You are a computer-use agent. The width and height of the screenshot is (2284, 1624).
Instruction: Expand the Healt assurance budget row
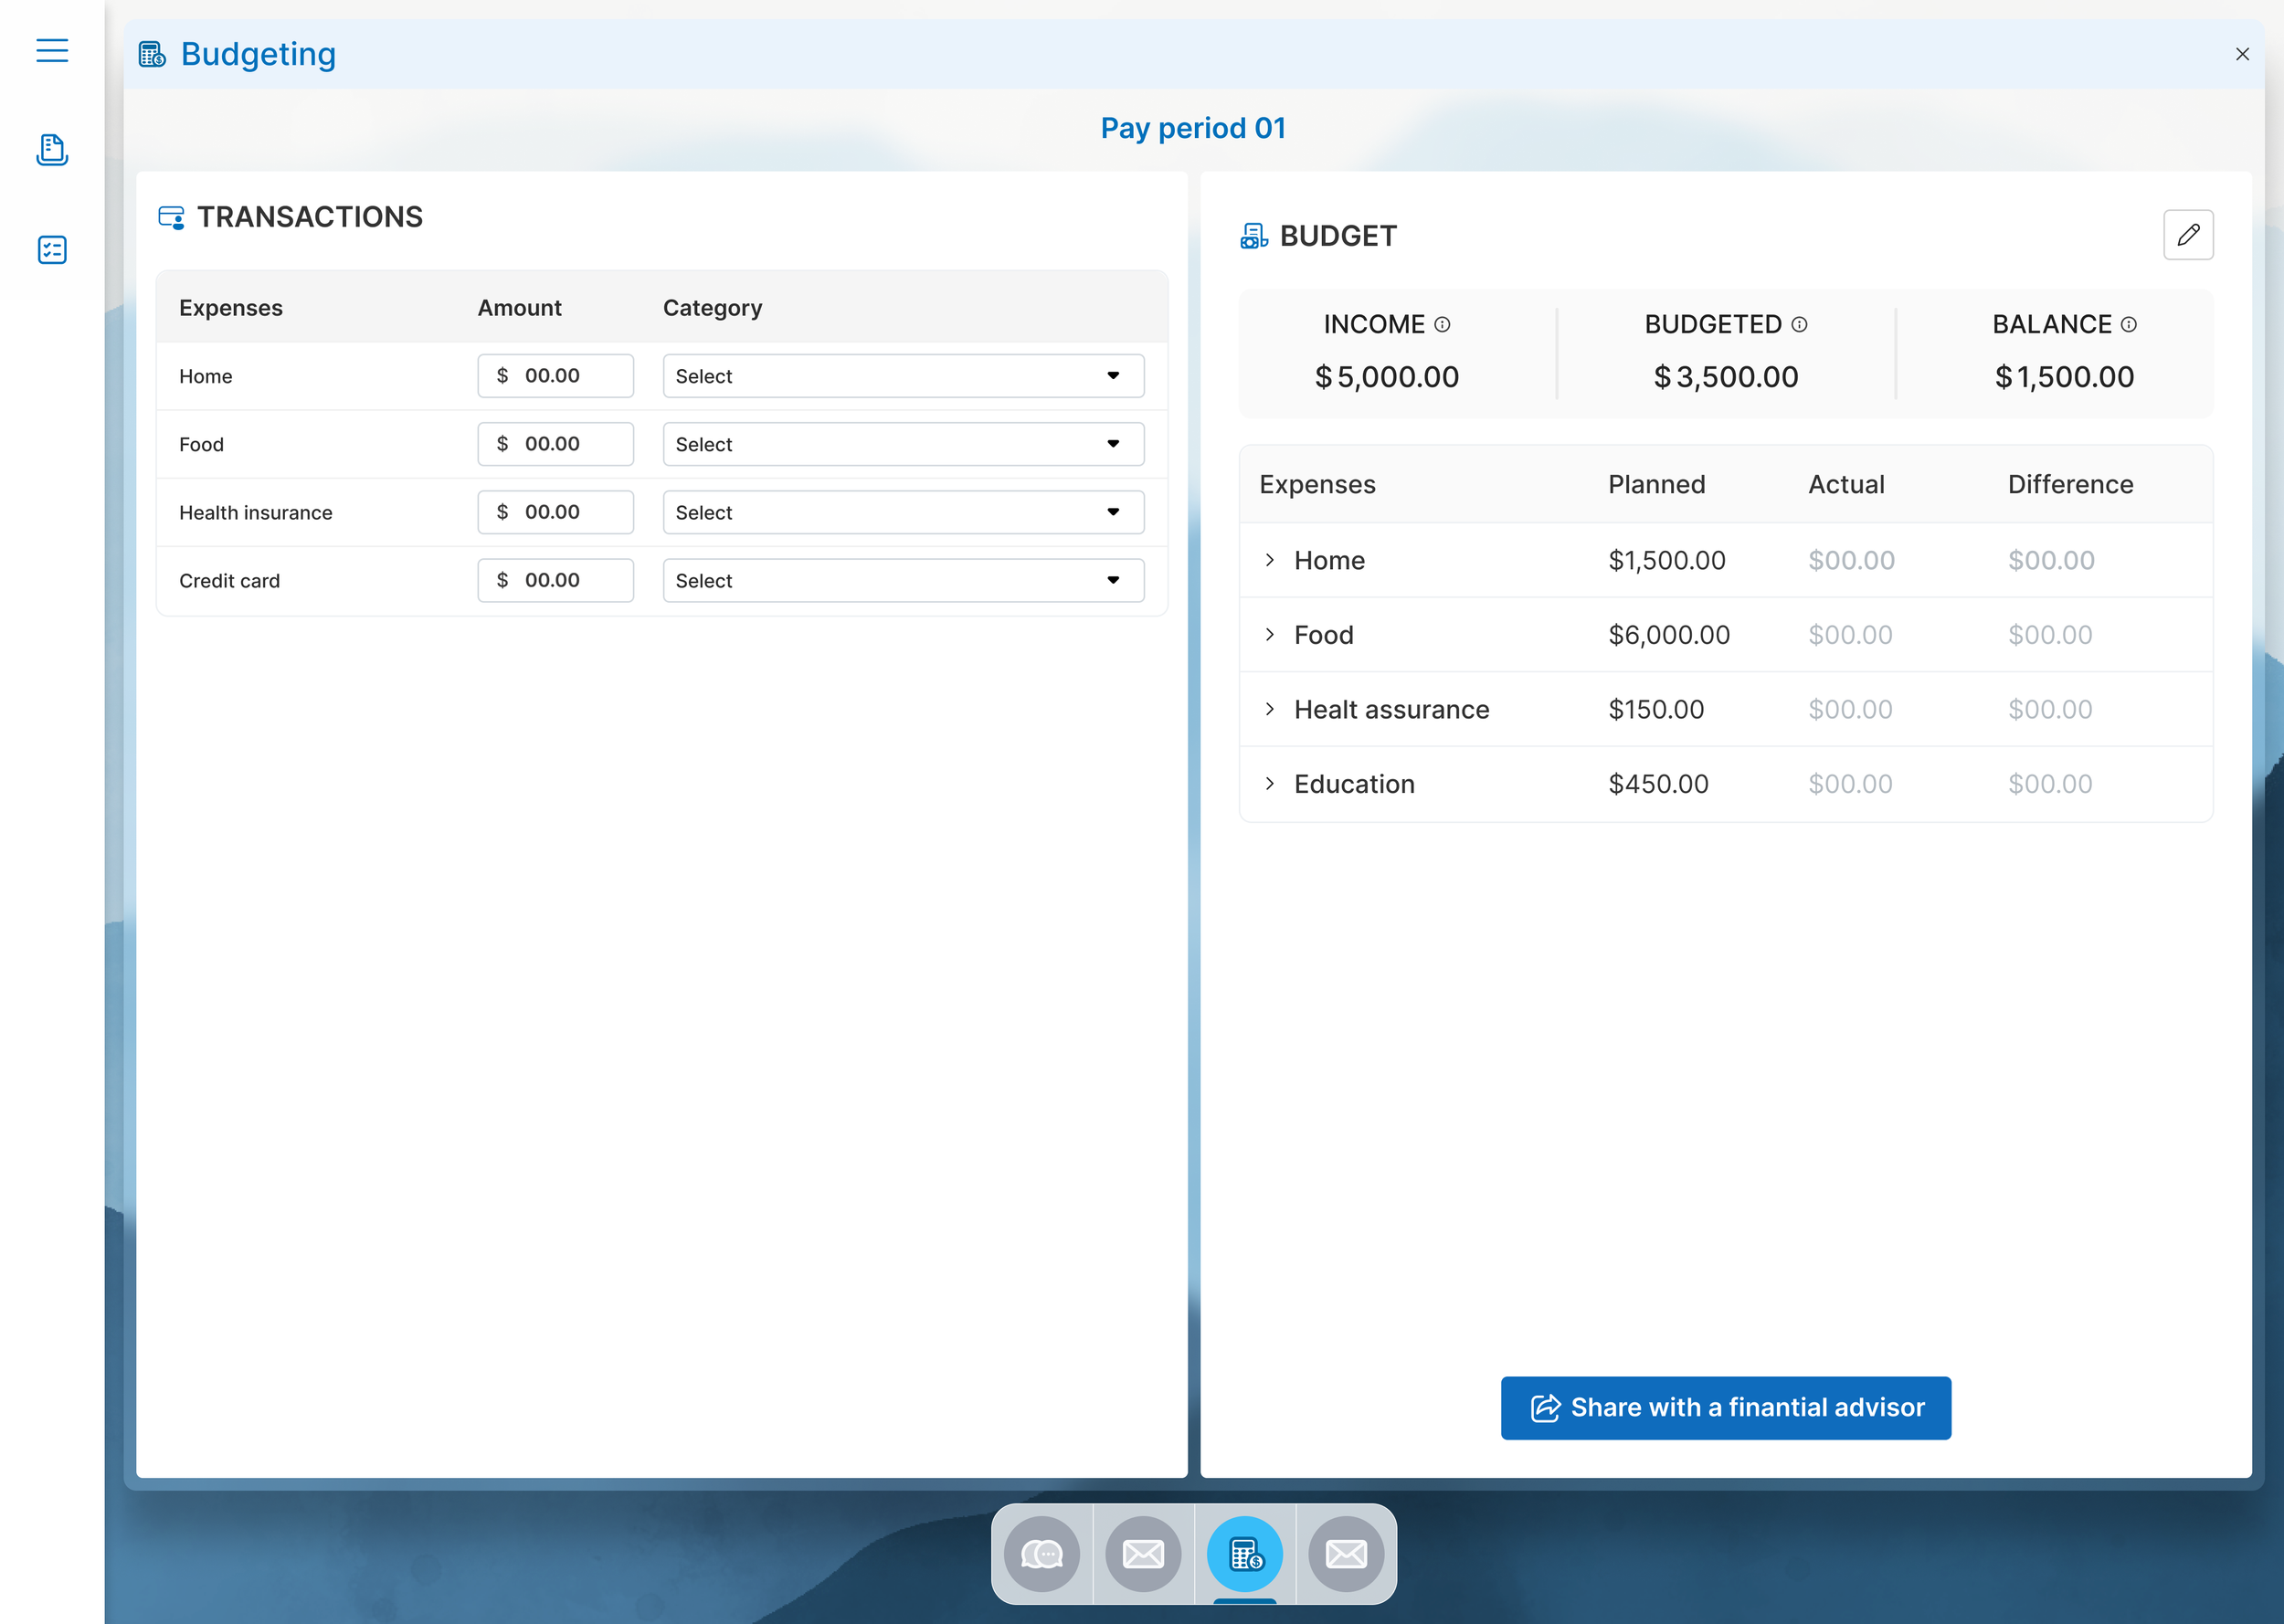point(1269,709)
